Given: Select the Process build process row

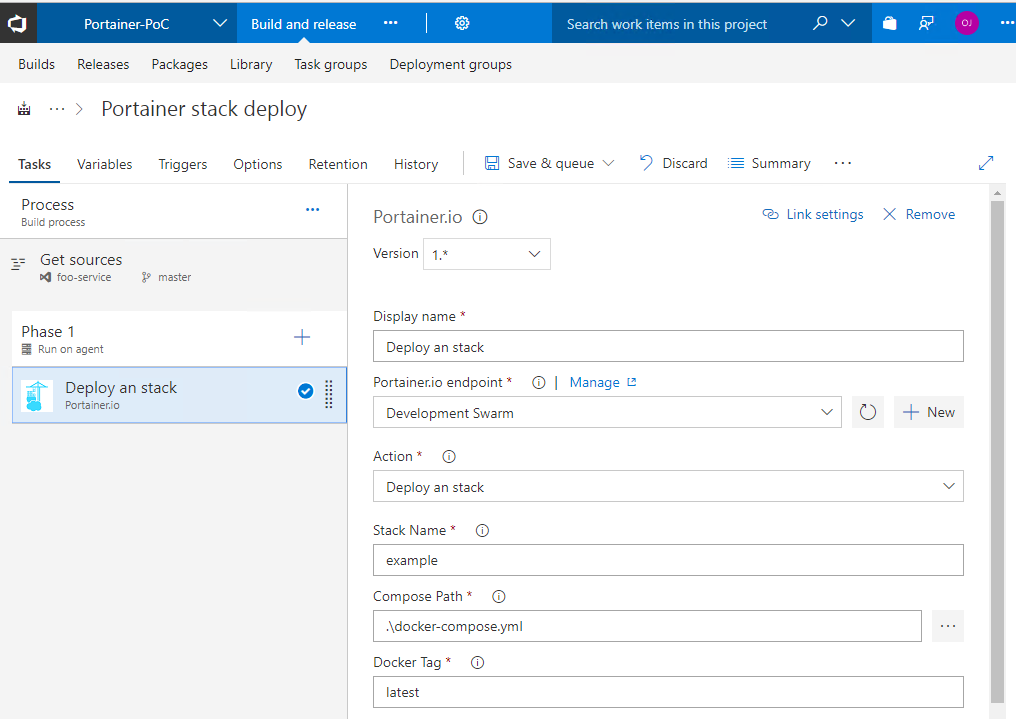Looking at the screenshot, I should (x=174, y=212).
